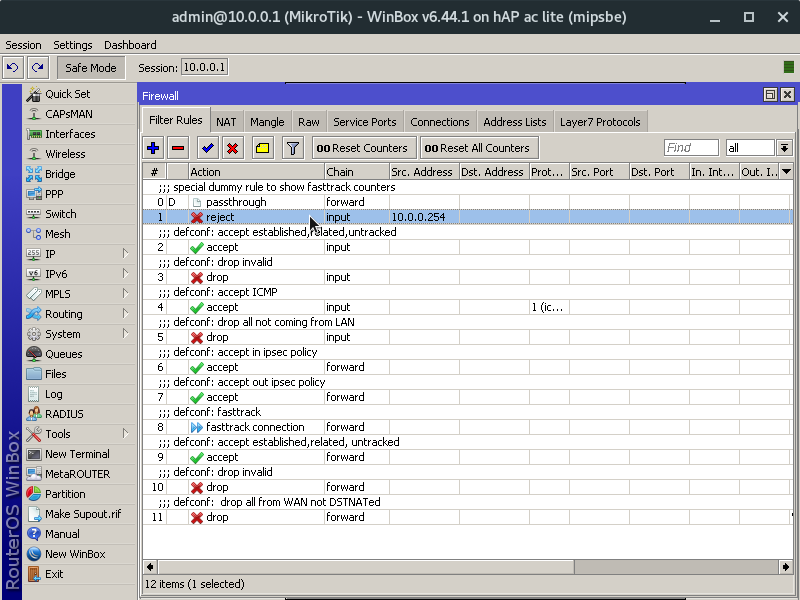Disable rule with red X icon

[x=233, y=148]
